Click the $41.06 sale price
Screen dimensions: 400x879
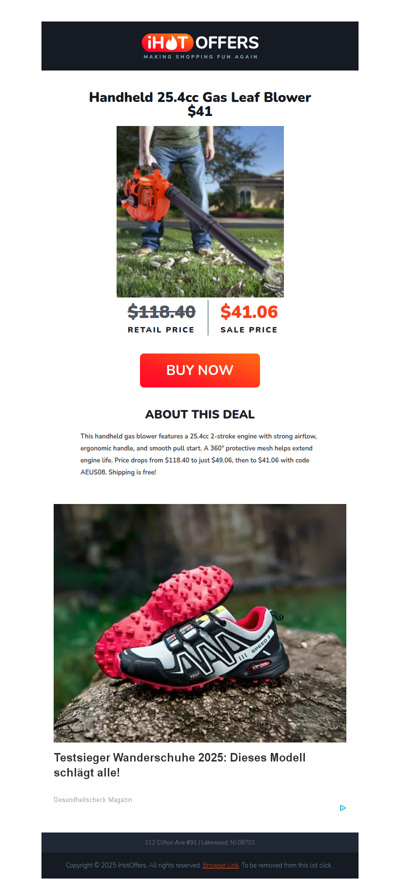coord(249,312)
